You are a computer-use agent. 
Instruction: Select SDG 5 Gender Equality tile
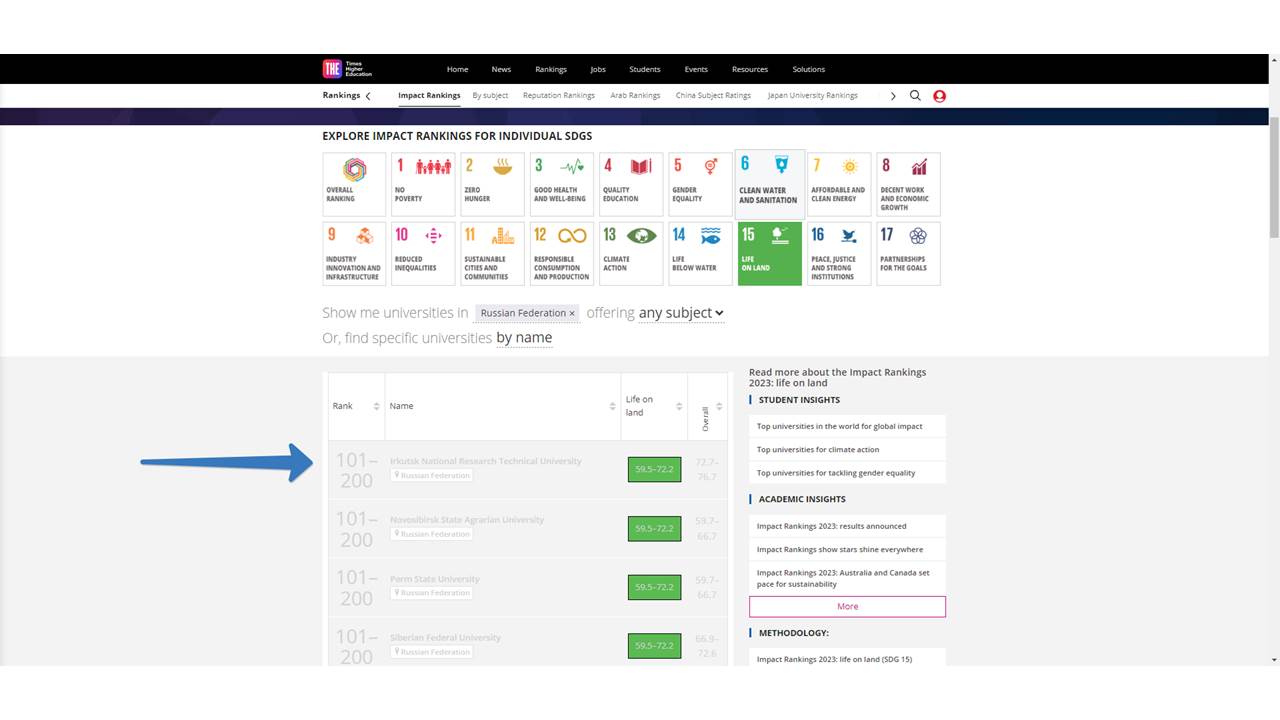pos(700,184)
